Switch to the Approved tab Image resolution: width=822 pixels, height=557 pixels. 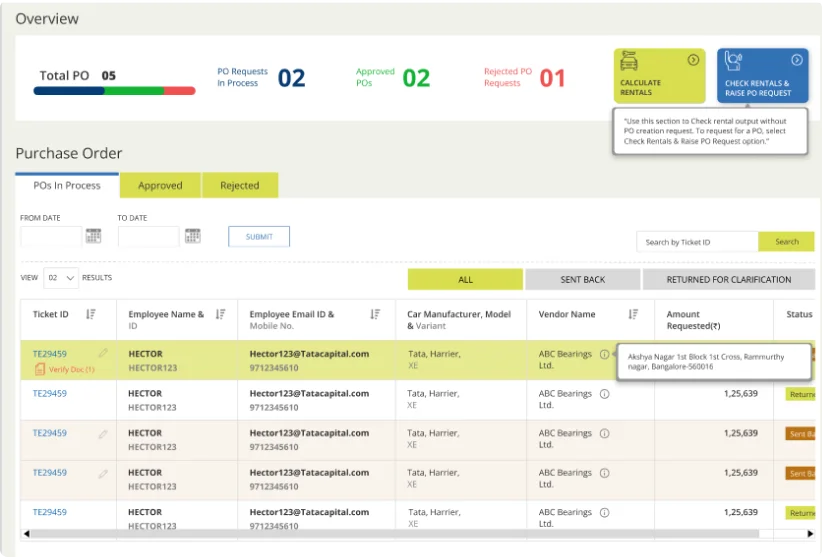click(160, 185)
